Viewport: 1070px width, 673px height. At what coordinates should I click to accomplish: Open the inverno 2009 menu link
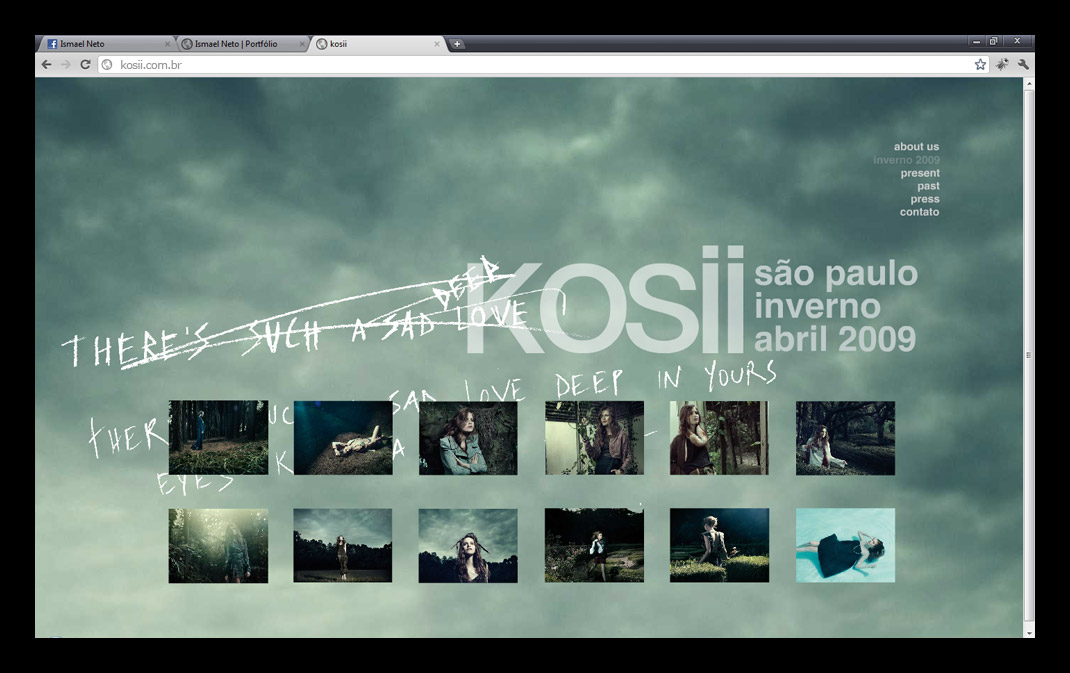tap(906, 160)
